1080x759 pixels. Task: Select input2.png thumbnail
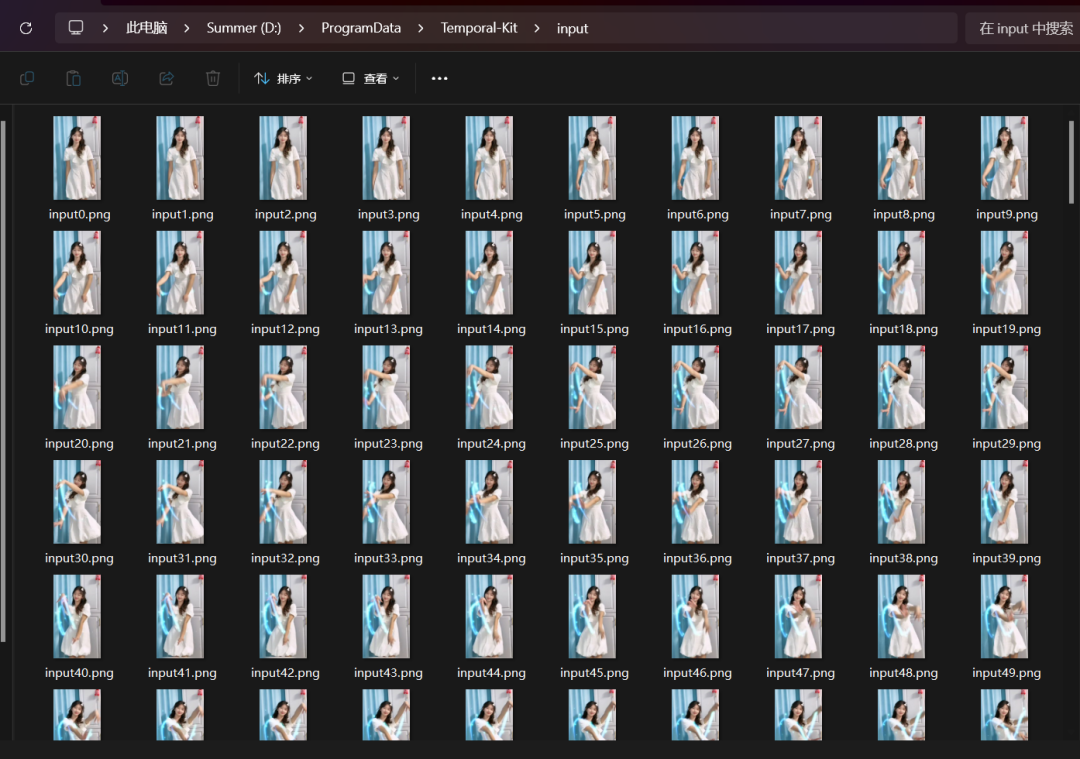[283, 158]
